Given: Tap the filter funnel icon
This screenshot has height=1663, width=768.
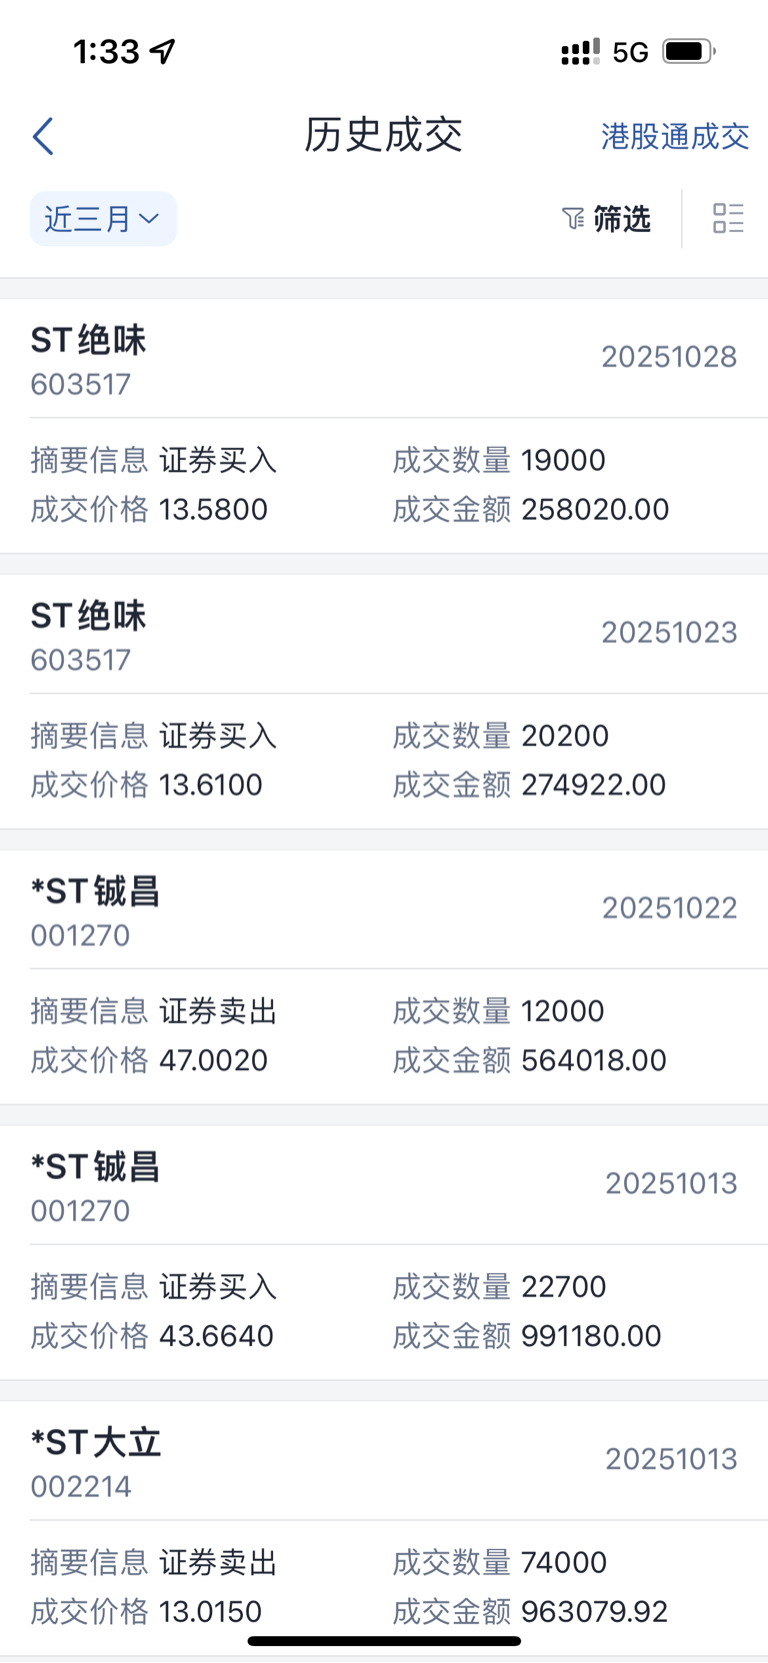Looking at the screenshot, I should 573,218.
